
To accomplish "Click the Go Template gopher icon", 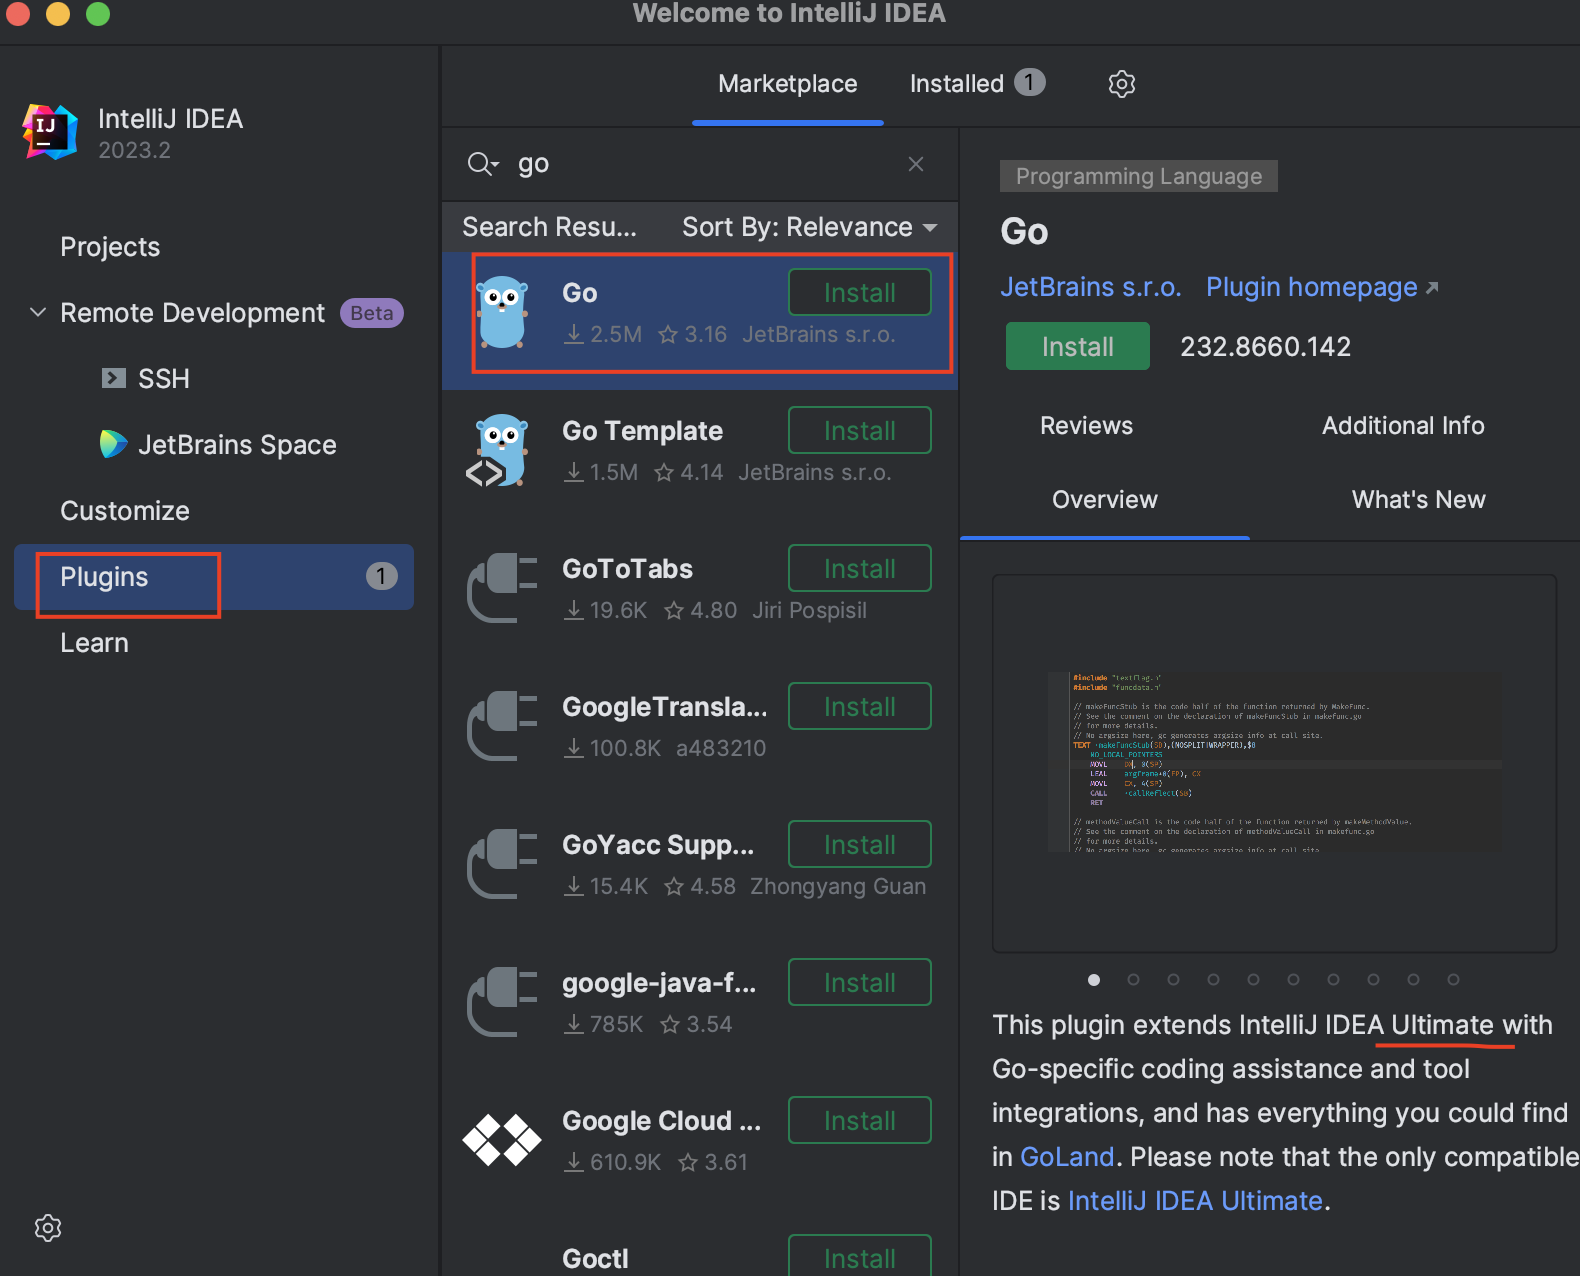I will 498,450.
